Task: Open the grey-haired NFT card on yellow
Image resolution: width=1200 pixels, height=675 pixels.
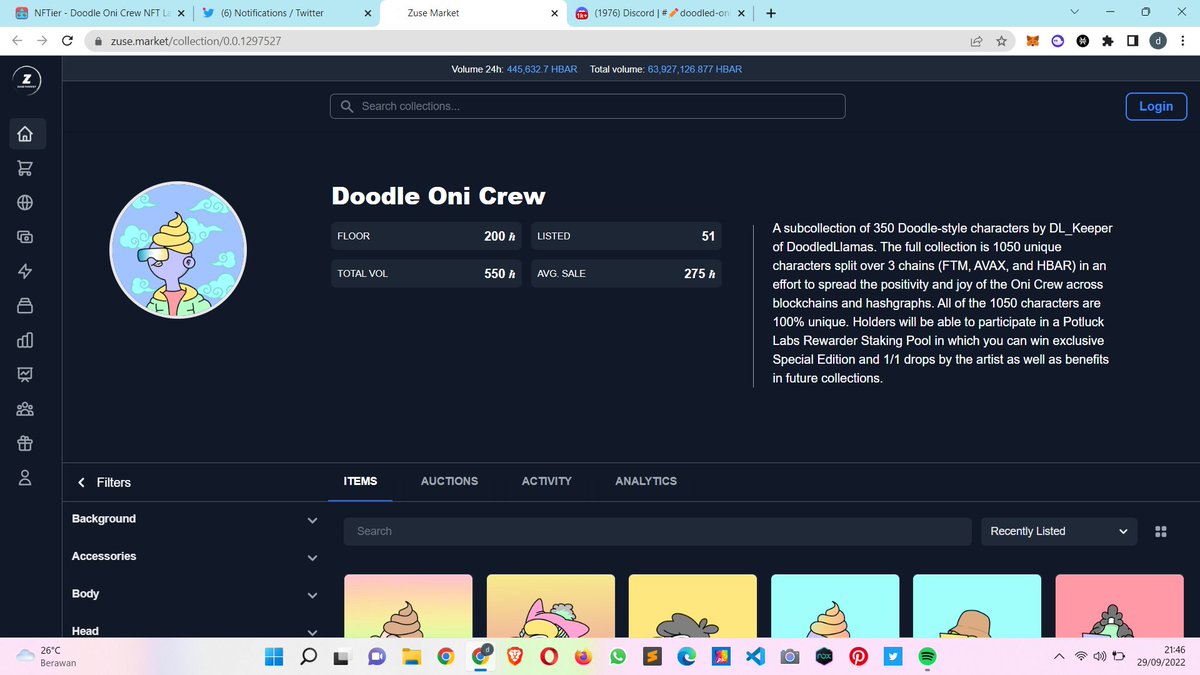Action: coord(692,606)
